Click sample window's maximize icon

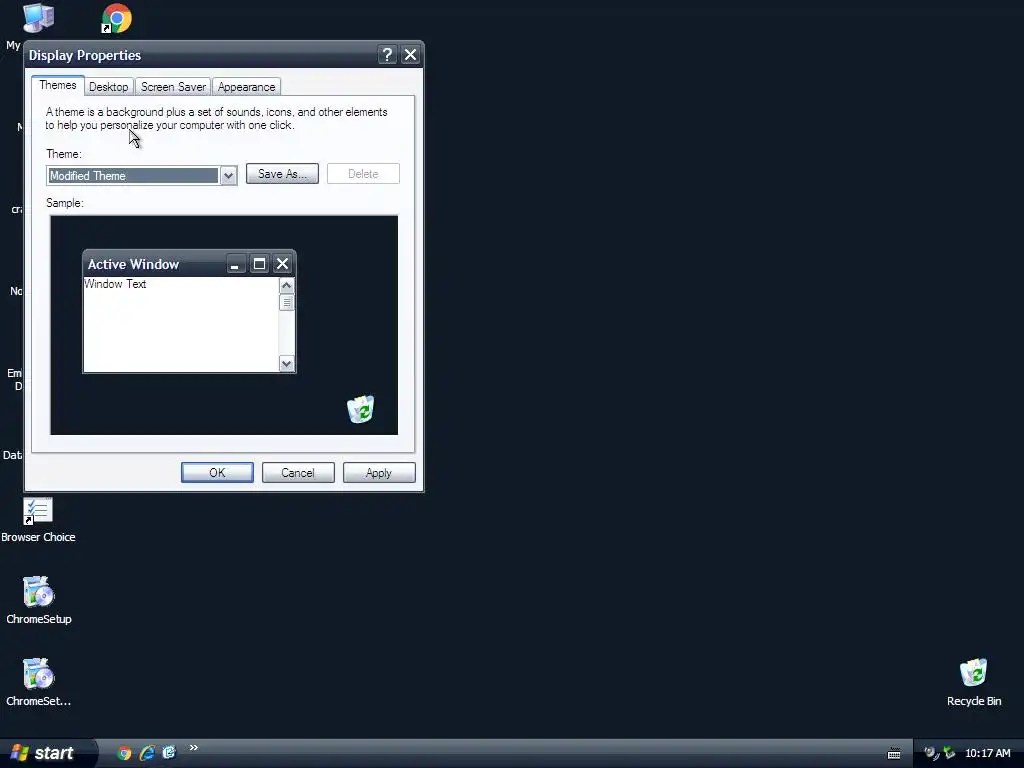click(259, 264)
